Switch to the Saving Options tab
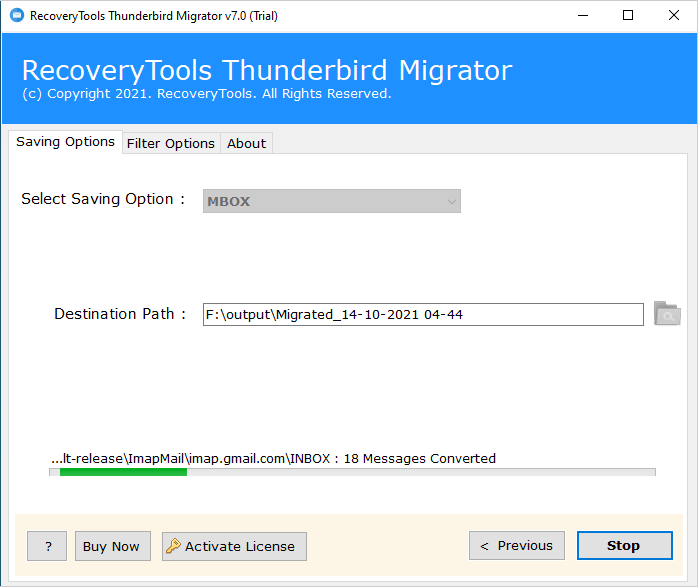698x587 pixels. click(x=65, y=142)
